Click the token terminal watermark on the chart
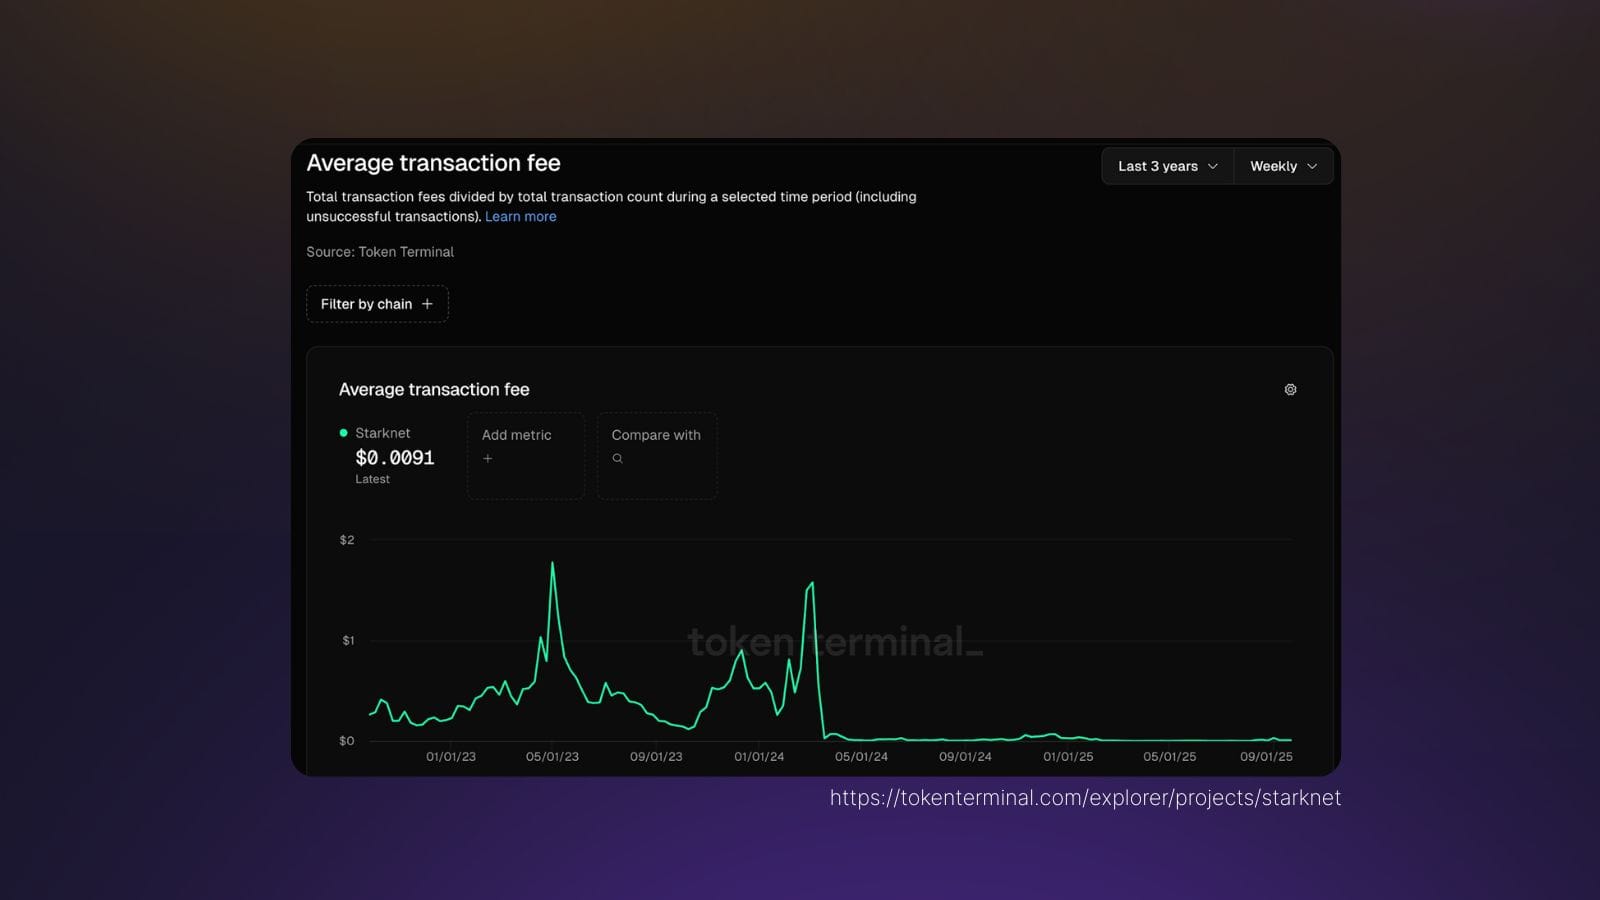This screenshot has width=1600, height=900. [837, 643]
